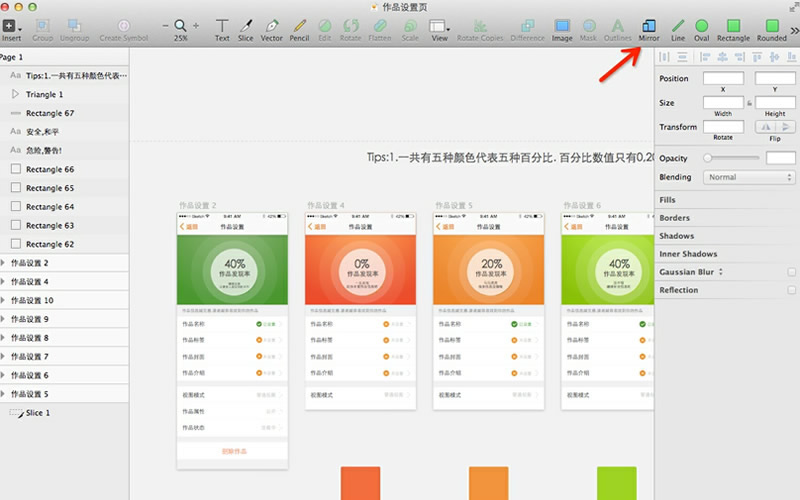Click the Opacity value field
This screenshot has width=800, height=500.
781,158
